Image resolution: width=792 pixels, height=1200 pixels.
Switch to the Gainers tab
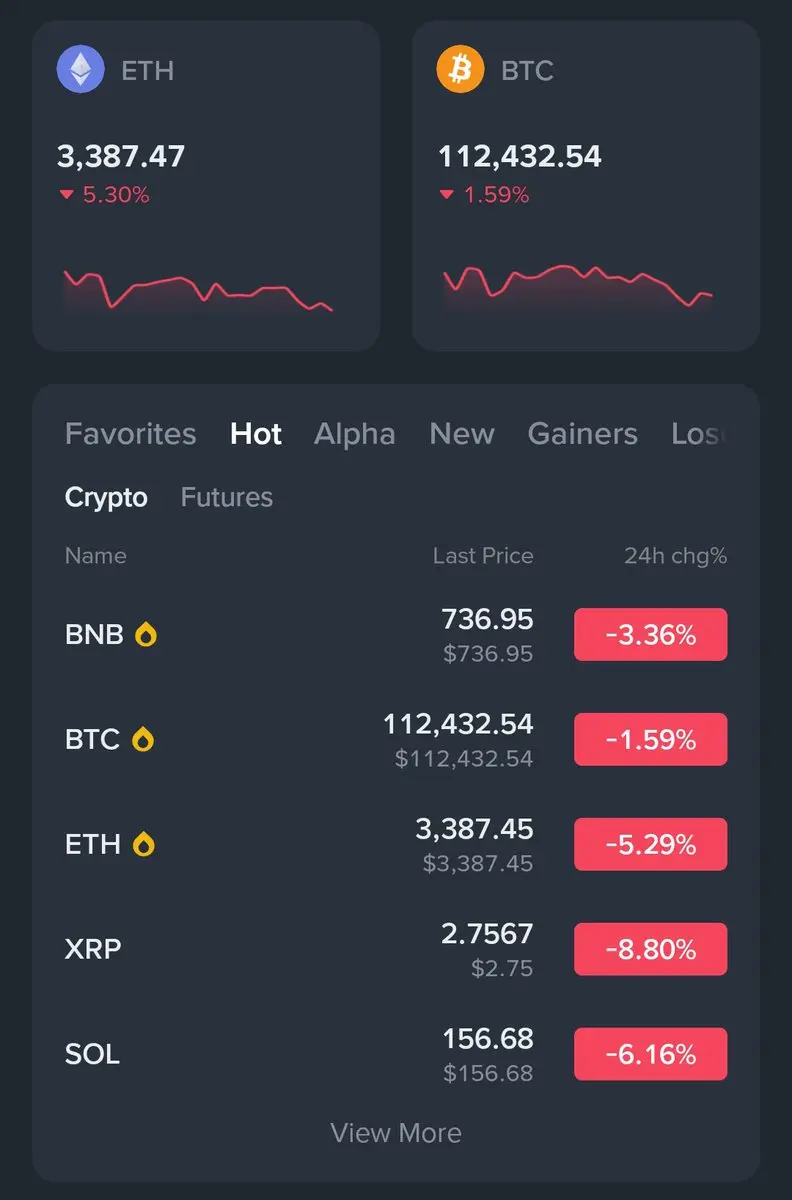pyautogui.click(x=583, y=434)
